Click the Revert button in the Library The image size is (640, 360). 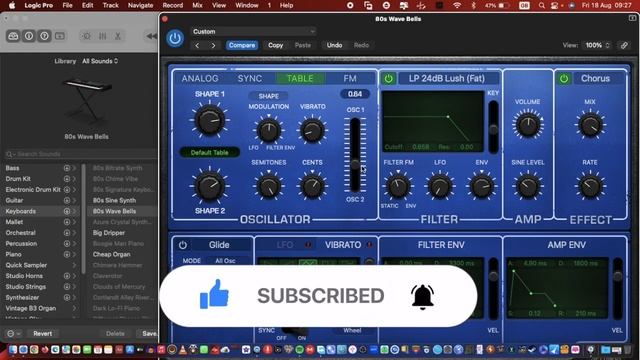[x=42, y=333]
